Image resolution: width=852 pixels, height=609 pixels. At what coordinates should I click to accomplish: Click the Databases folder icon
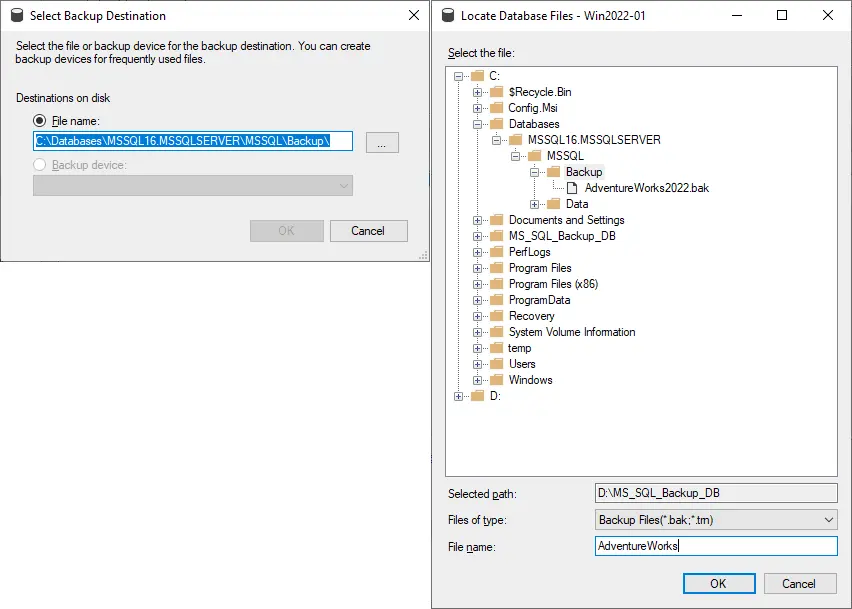point(497,124)
